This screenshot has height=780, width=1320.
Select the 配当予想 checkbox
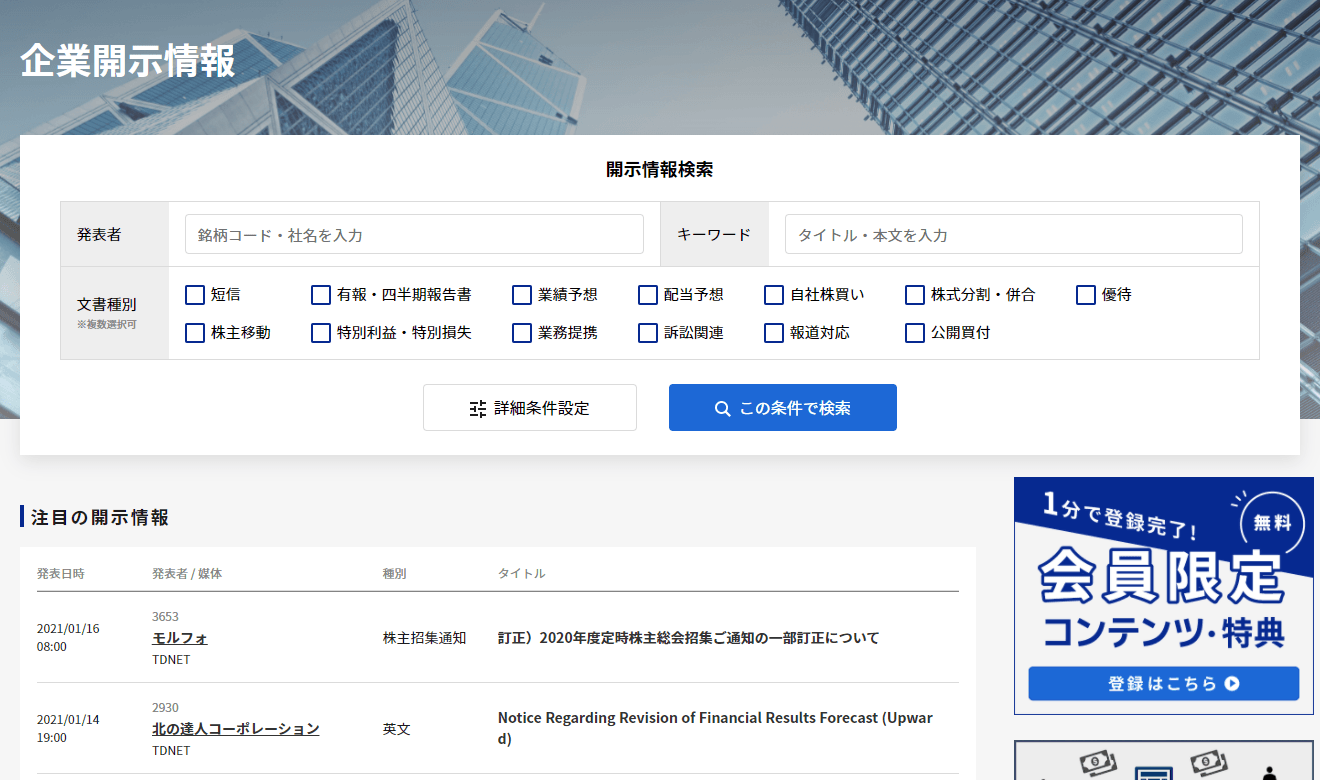[648, 295]
